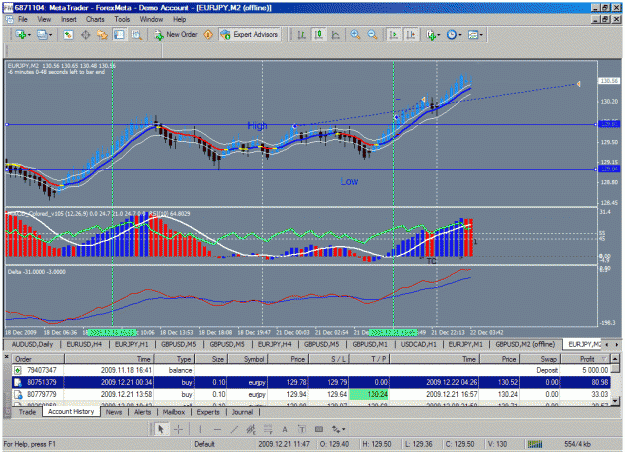Open the Journal terminal tab
625x452 pixels.
tap(242, 412)
